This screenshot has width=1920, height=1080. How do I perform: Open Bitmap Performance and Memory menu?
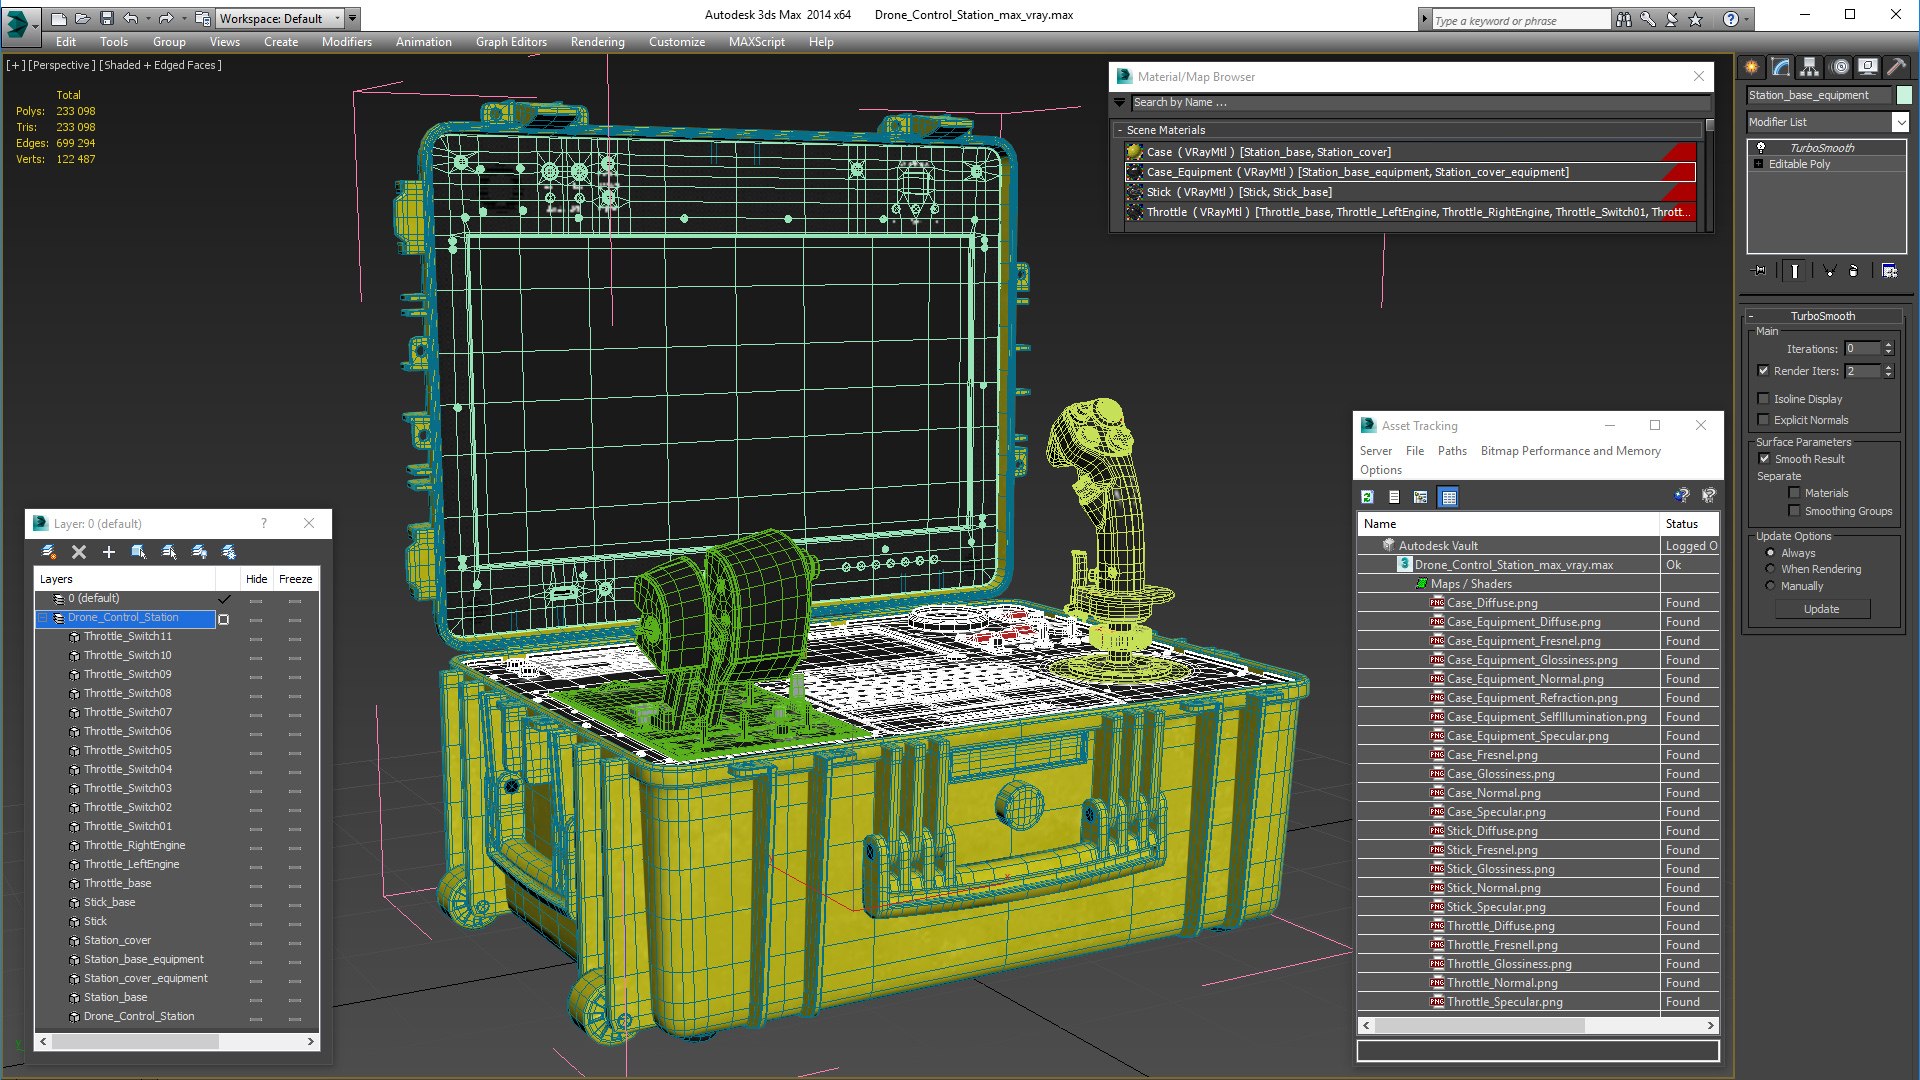1570,451
